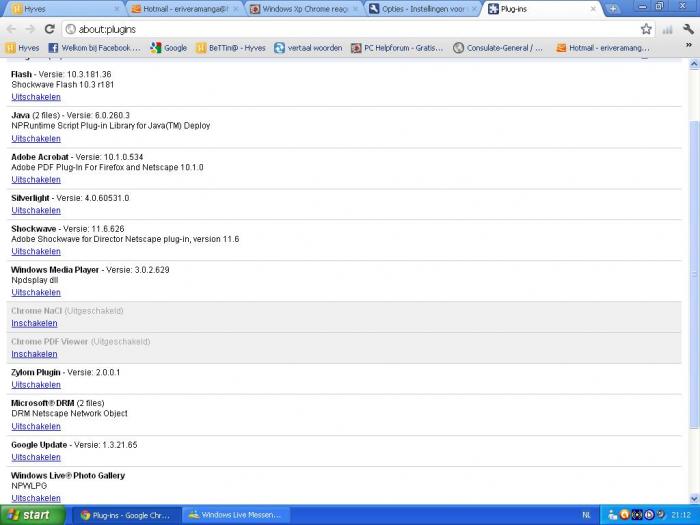The height and width of the screenshot is (525, 700).
Task: Show hidden bookmarks chevron
Action: click(x=689, y=45)
